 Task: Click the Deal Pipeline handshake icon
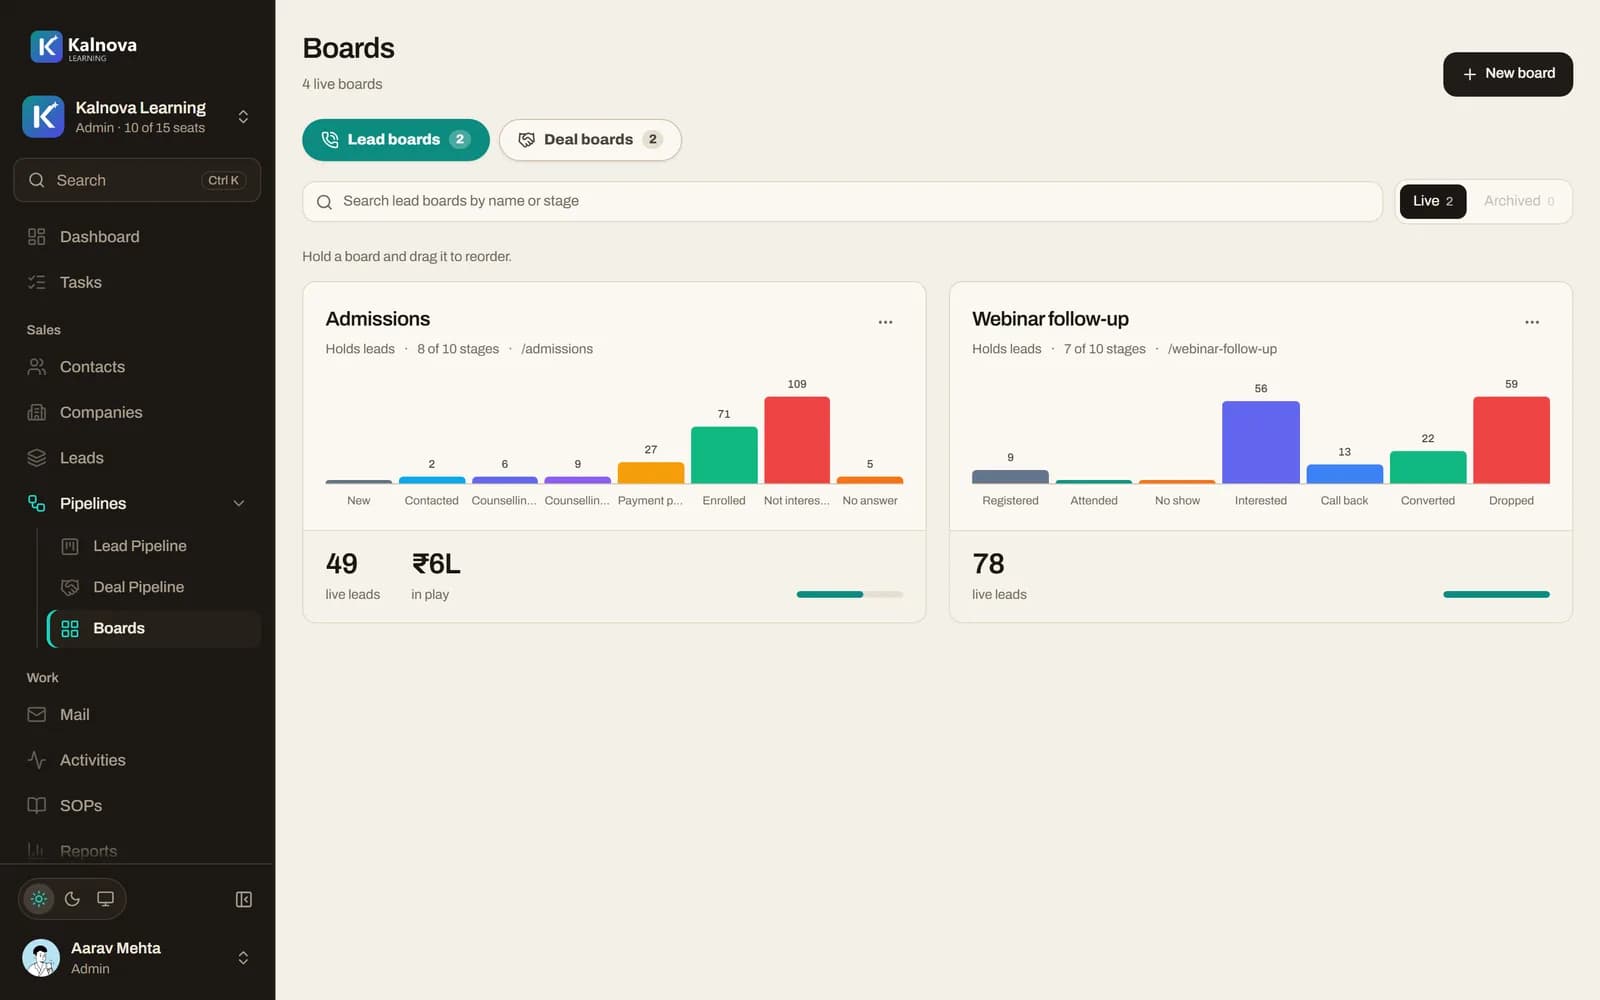click(70, 587)
